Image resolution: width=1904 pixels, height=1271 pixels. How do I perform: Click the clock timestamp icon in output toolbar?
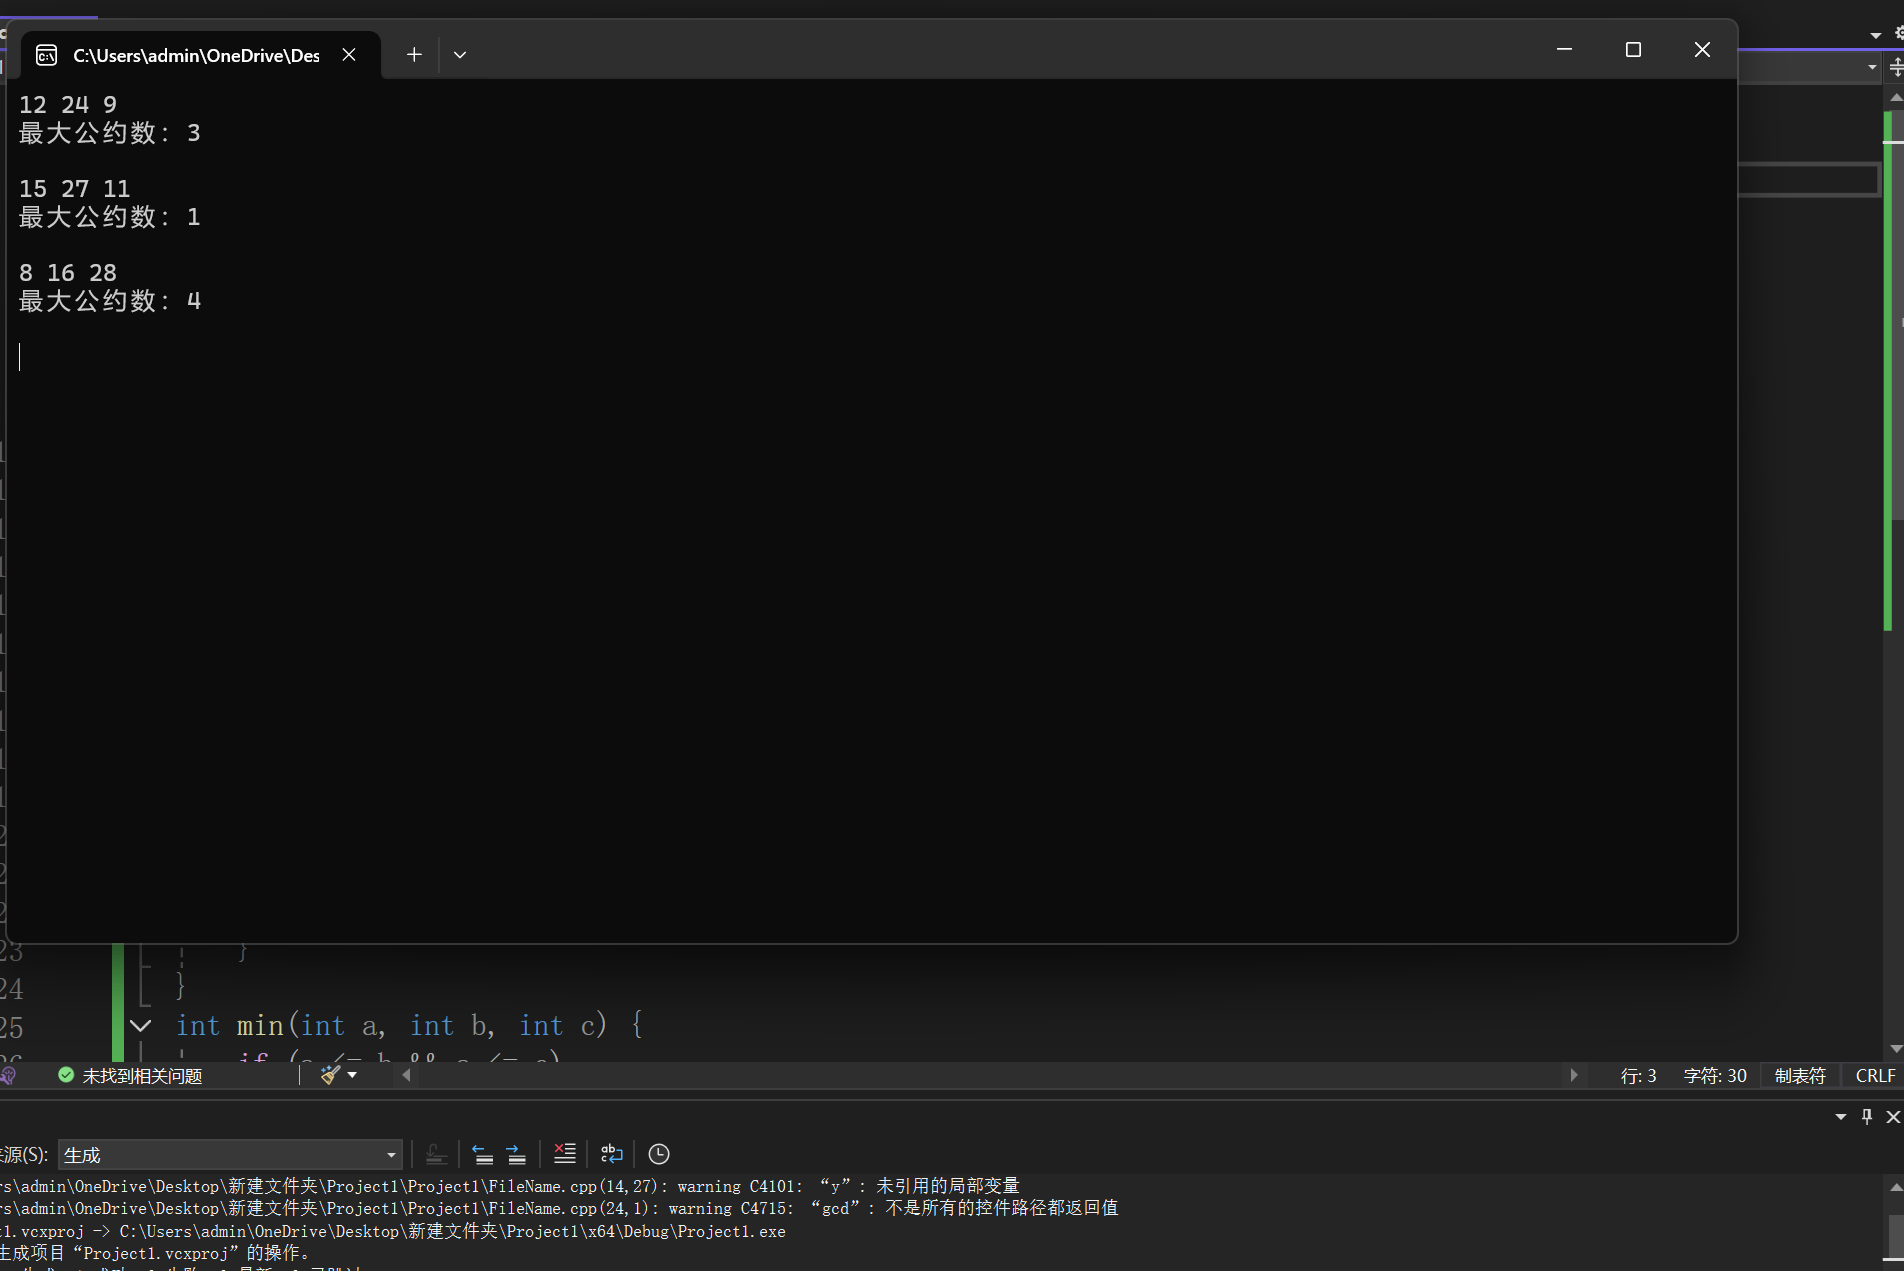pos(659,1154)
